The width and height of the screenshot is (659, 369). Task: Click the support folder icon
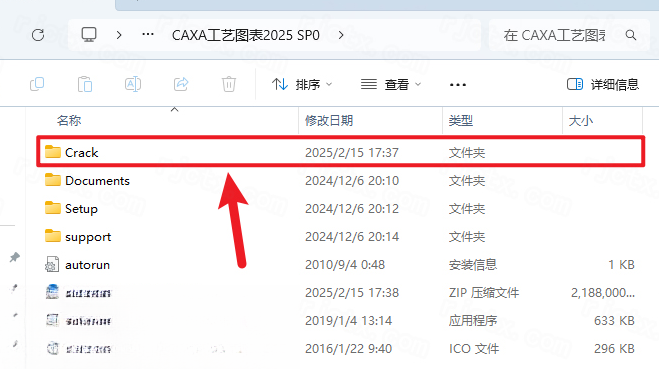[x=53, y=236]
